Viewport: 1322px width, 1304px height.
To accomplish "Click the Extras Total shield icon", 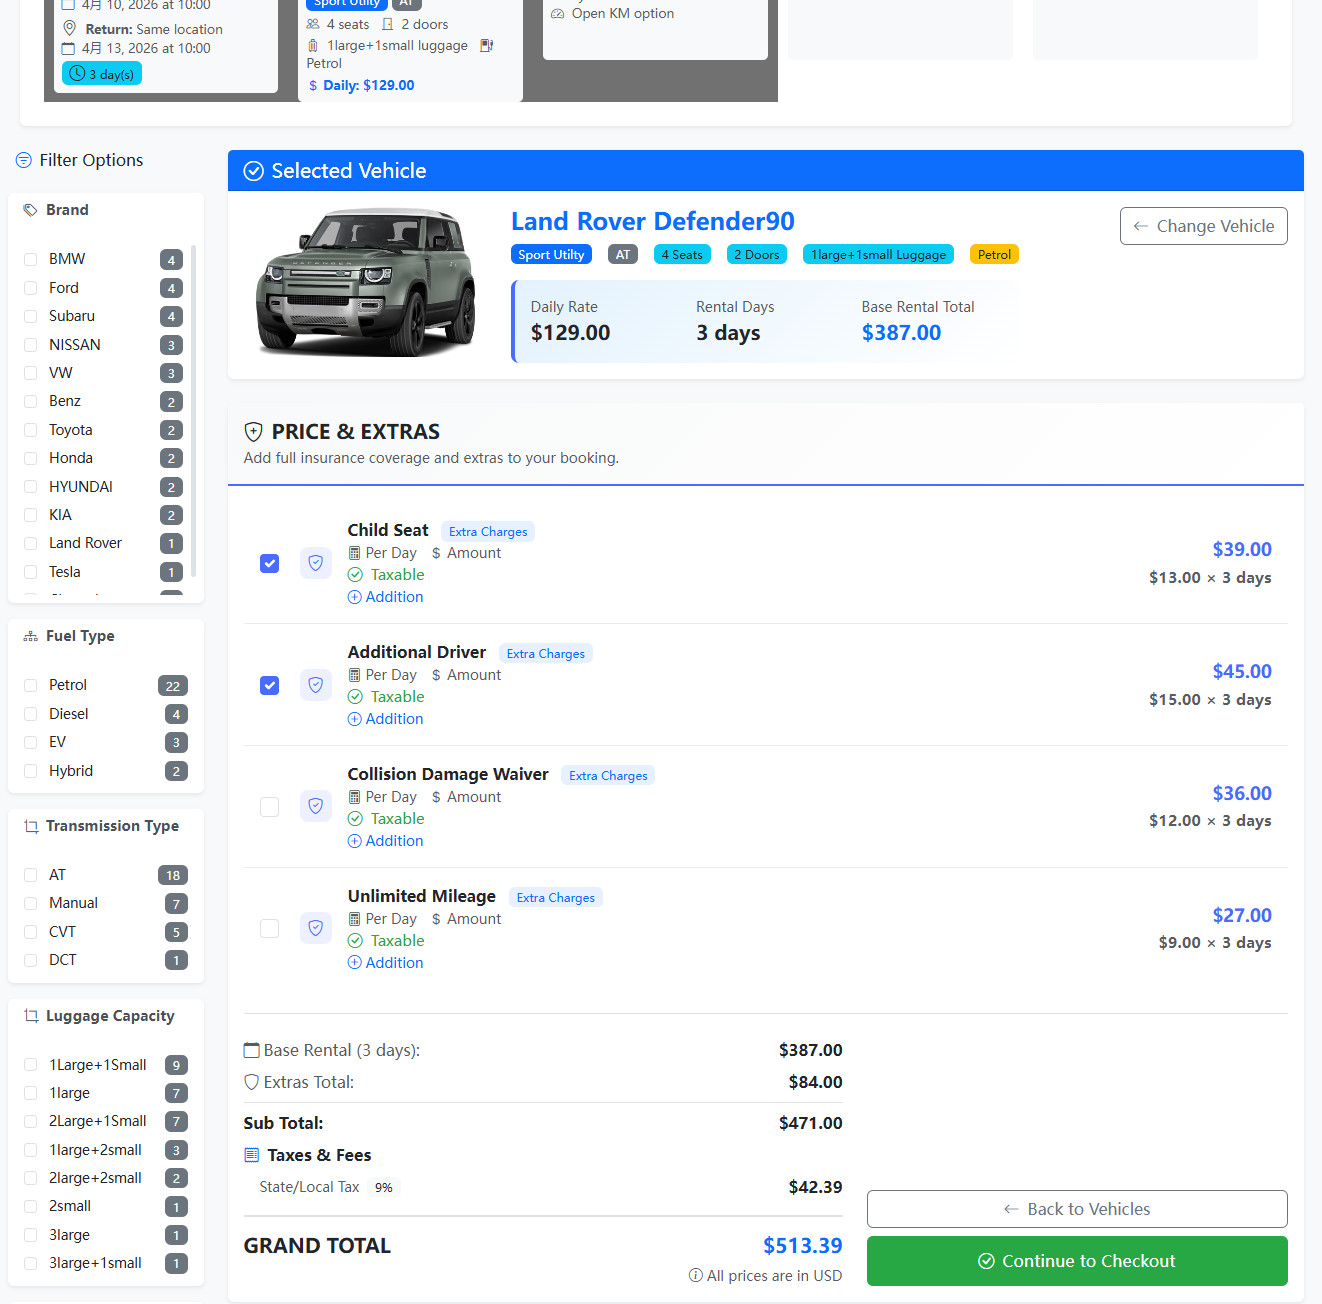I will pyautogui.click(x=252, y=1082).
